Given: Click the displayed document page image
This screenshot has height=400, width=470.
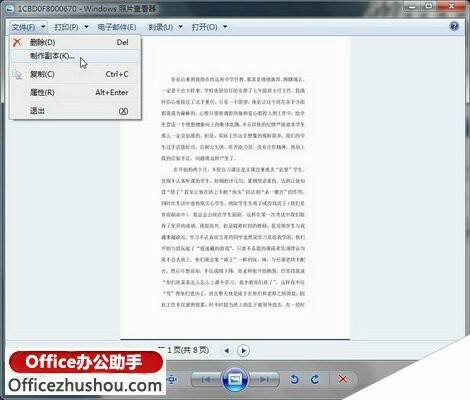Looking at the screenshot, I should pos(235,188).
